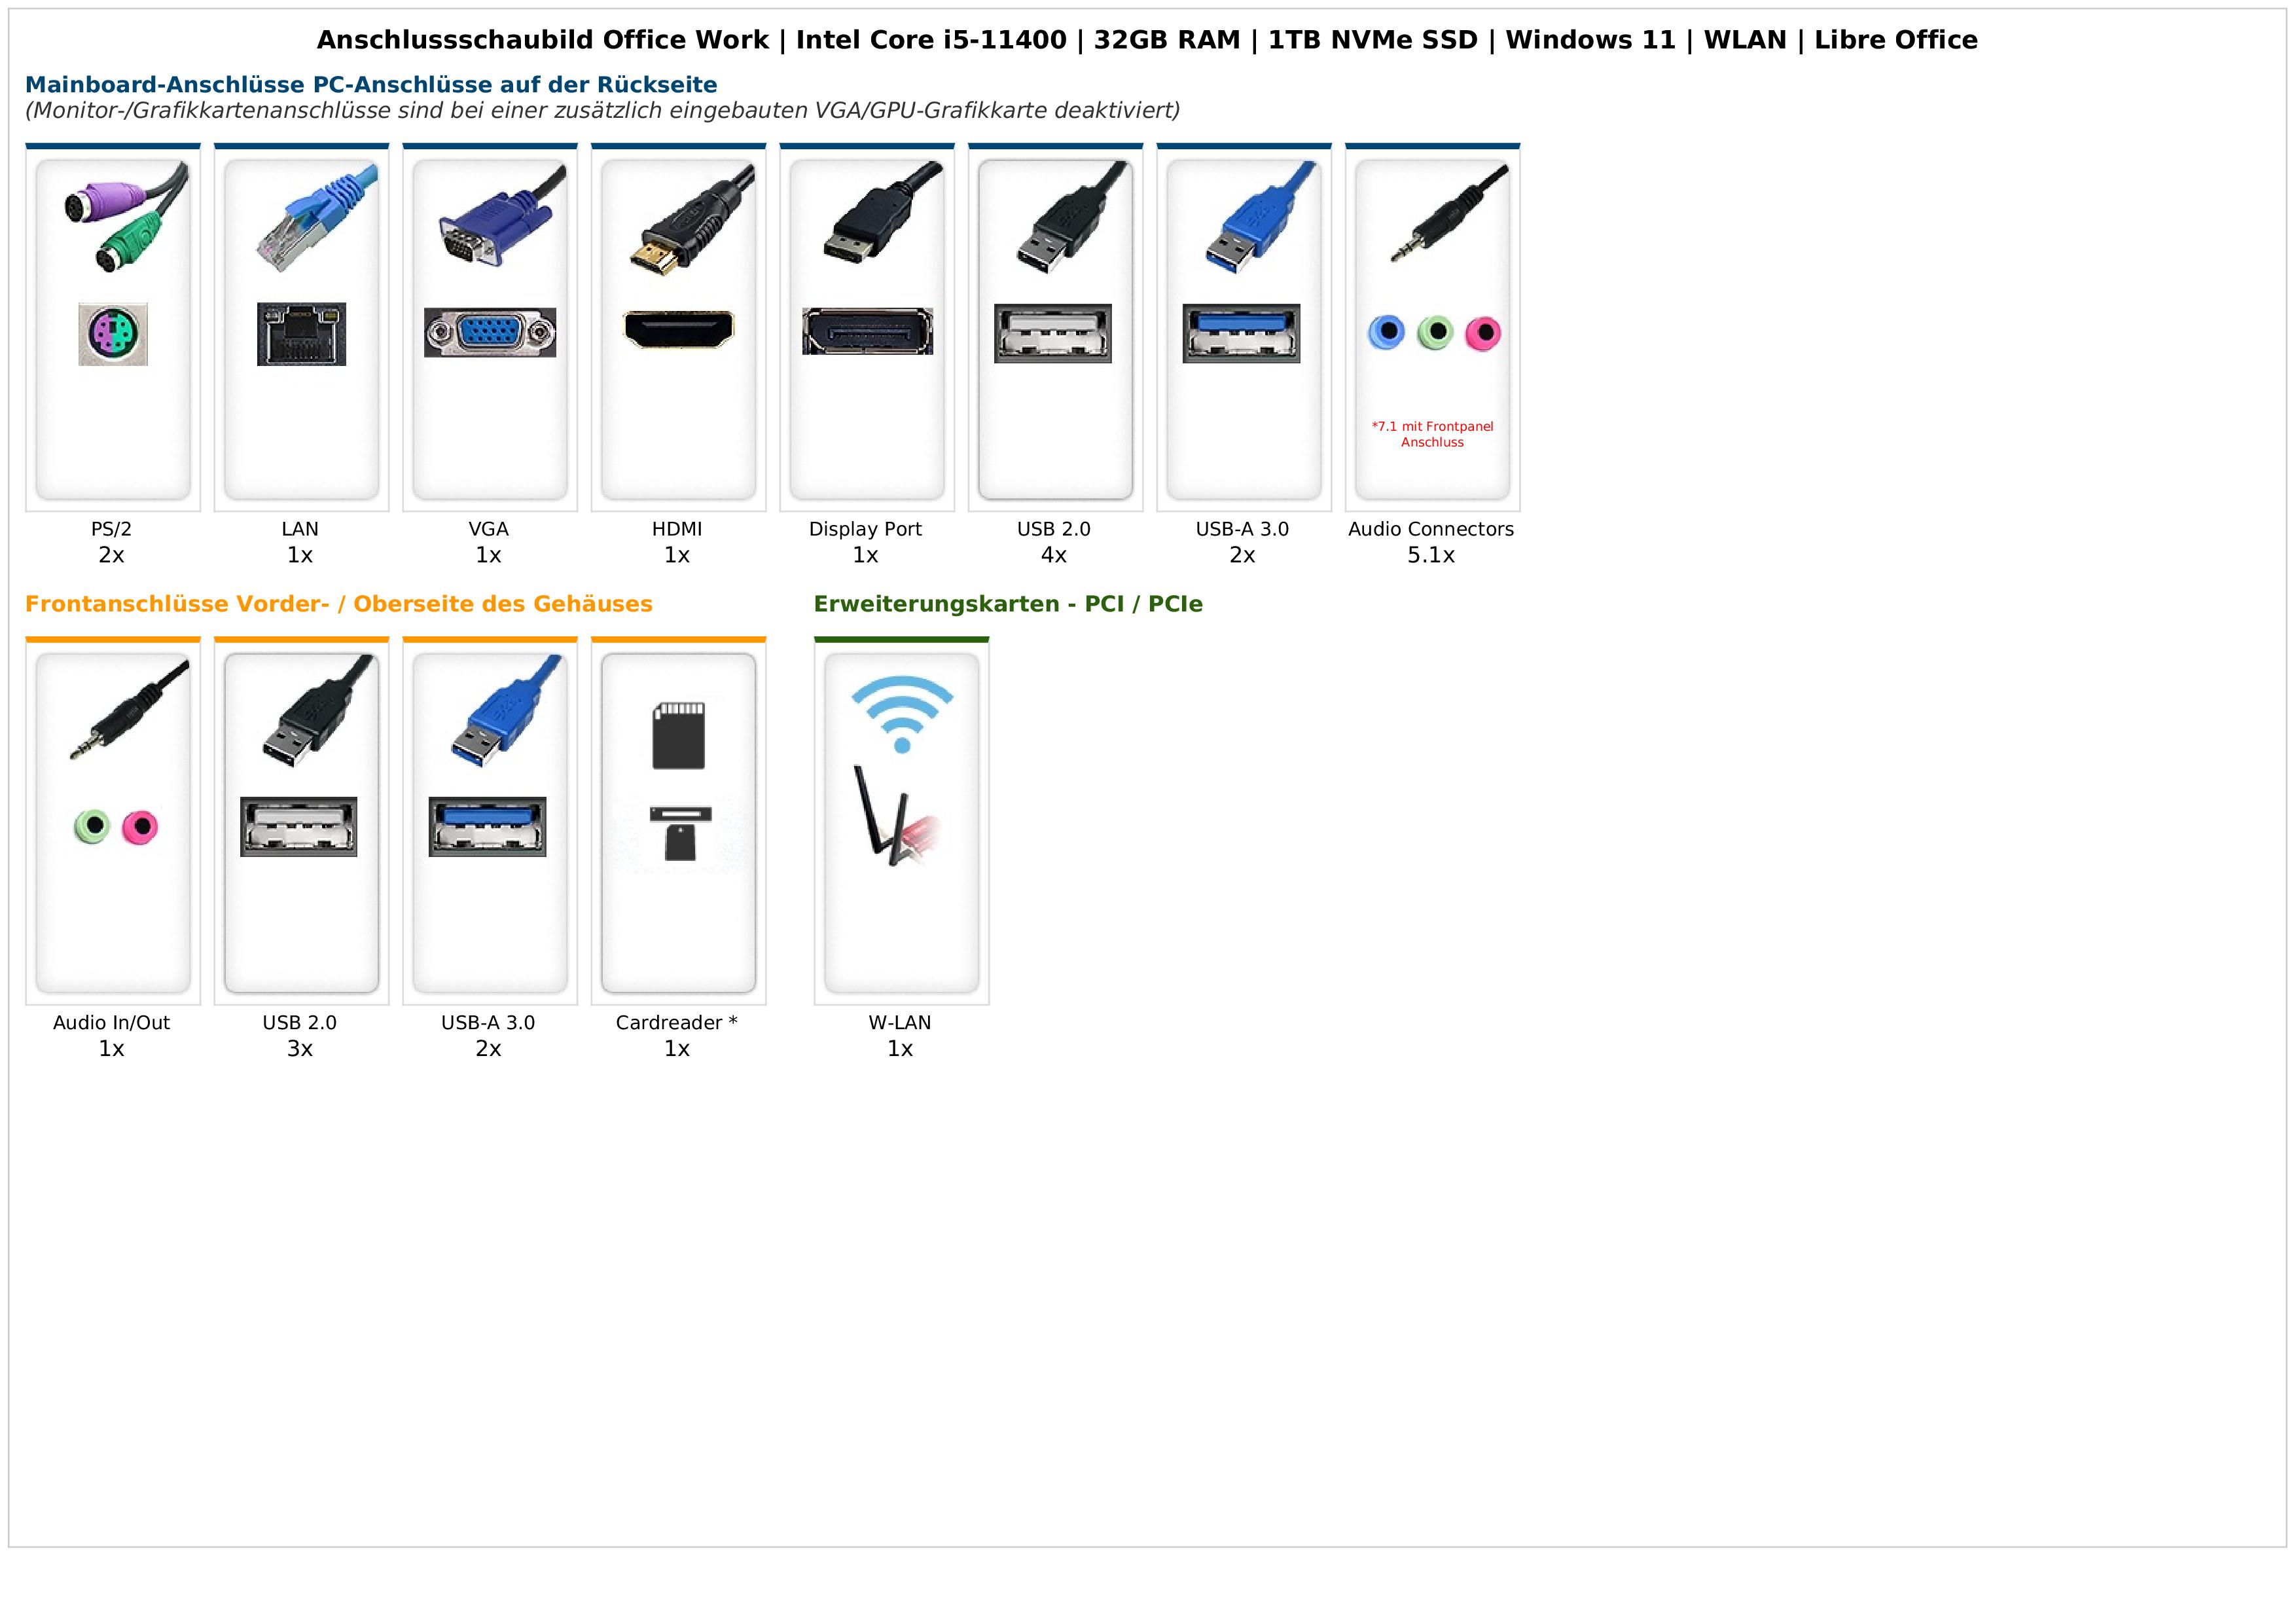Click the pink audio jack in Audio Connectors
Image resolution: width=2296 pixels, height=1623 pixels.
click(1483, 332)
